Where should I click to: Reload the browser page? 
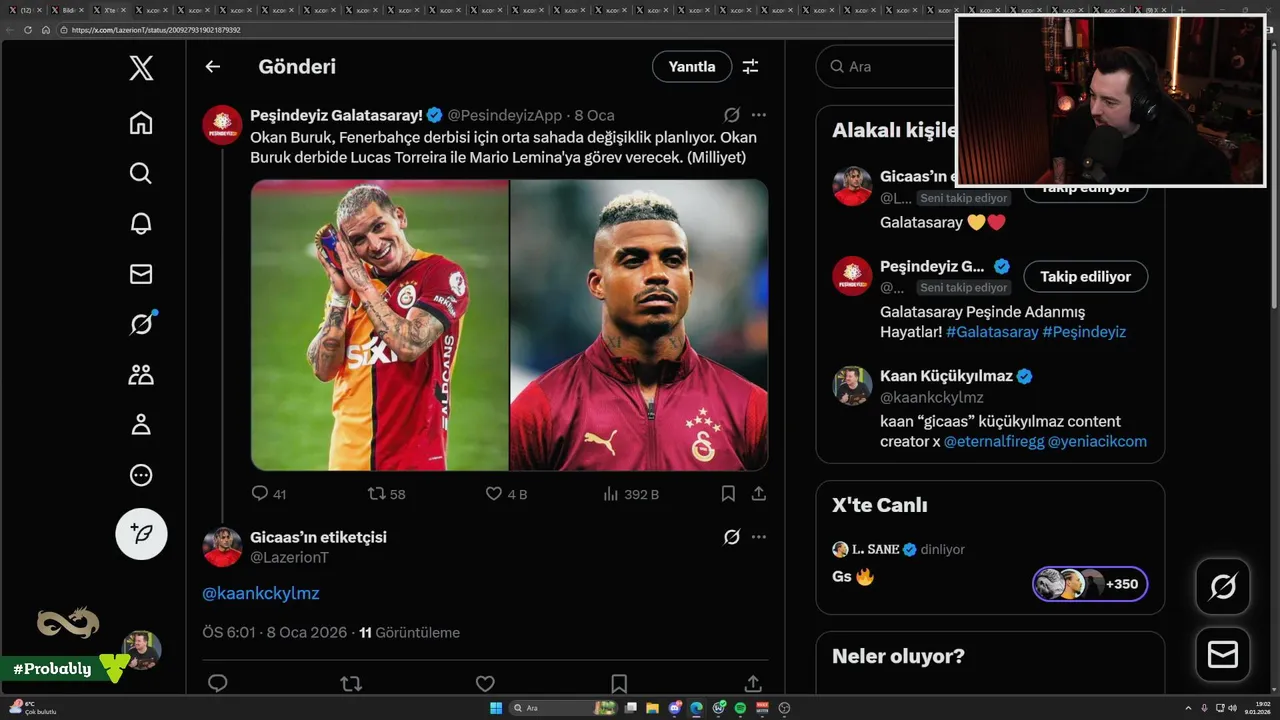[28, 30]
